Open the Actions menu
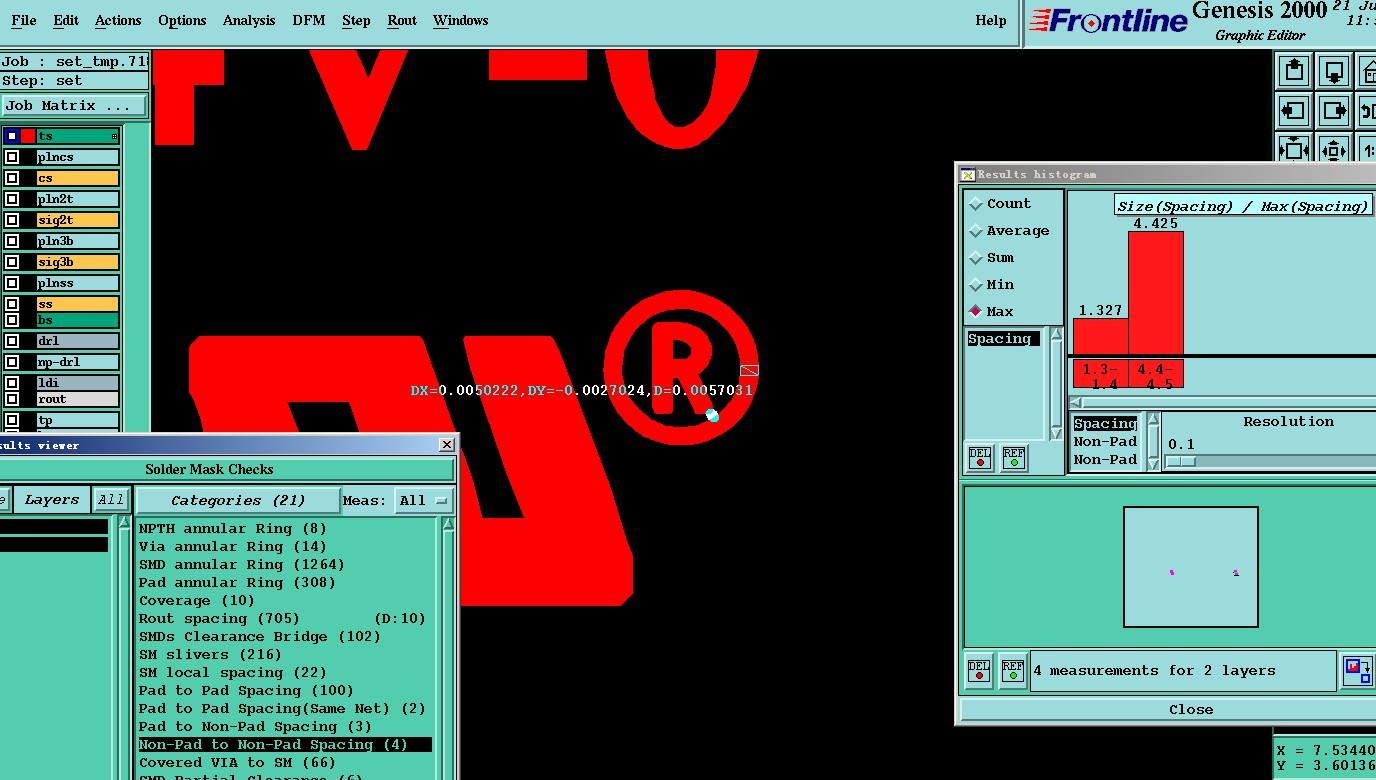Image resolution: width=1376 pixels, height=780 pixels. [118, 20]
